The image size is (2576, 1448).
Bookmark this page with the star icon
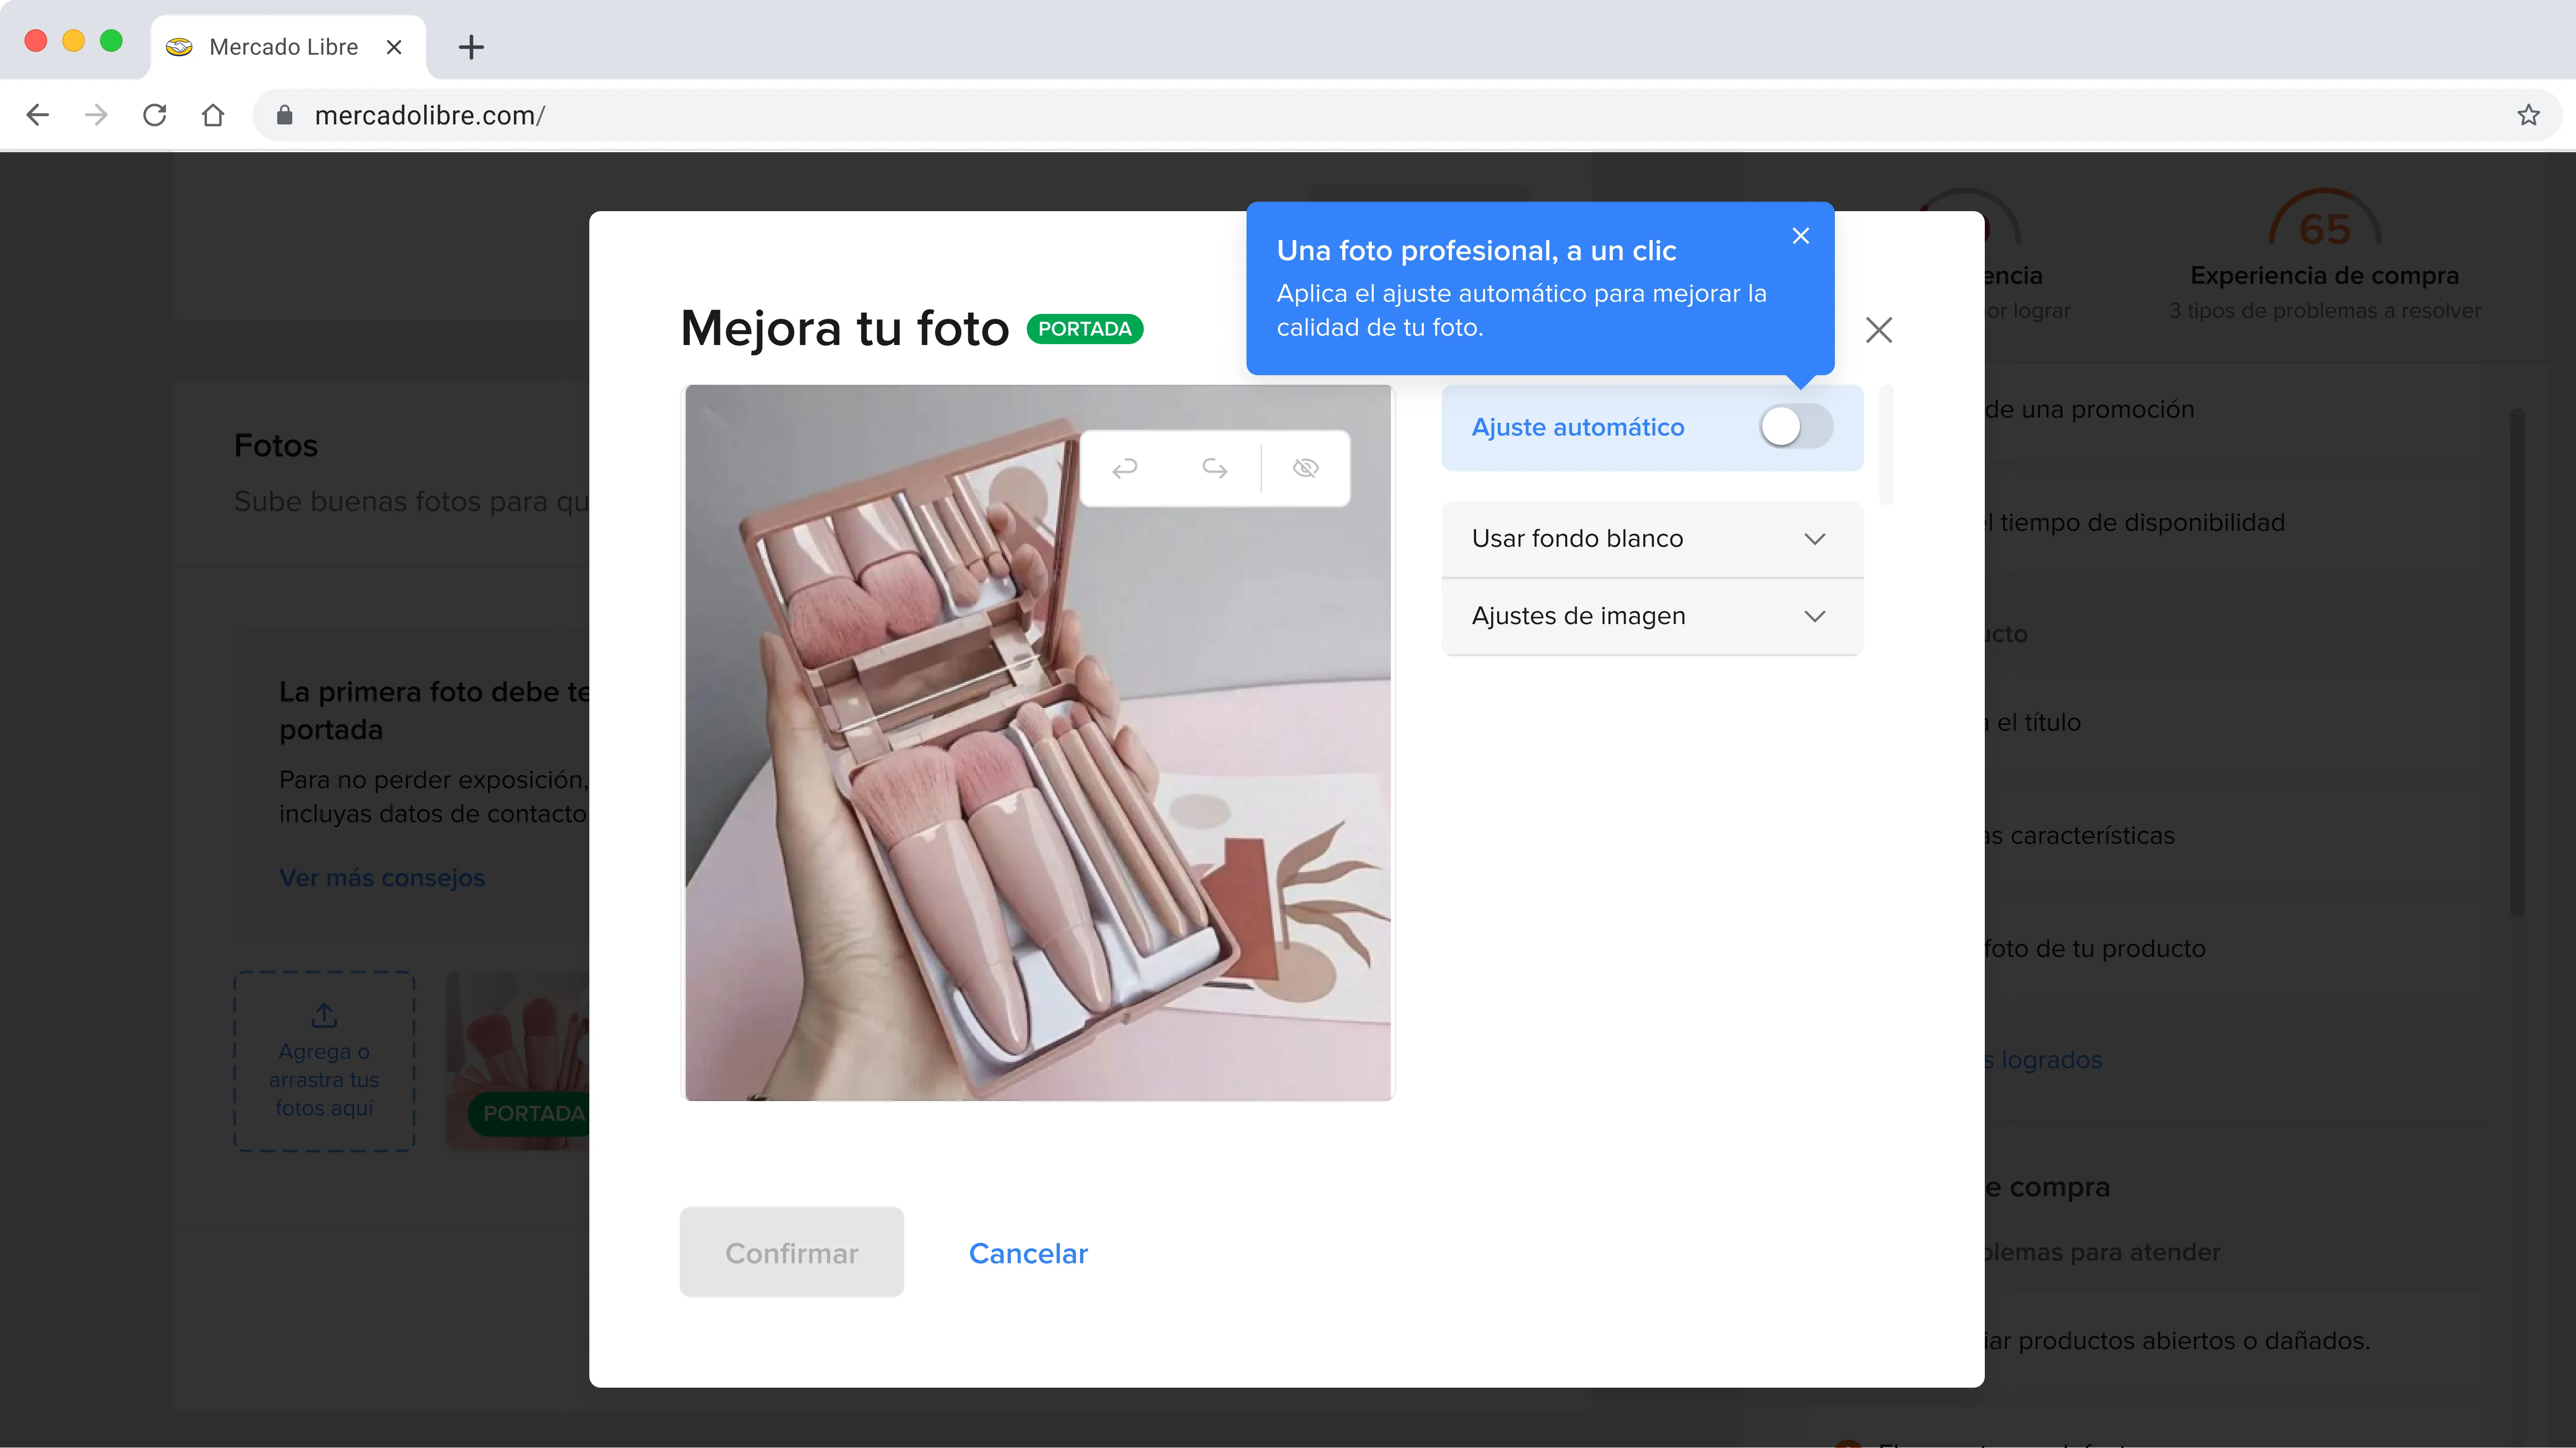pos(2529,115)
